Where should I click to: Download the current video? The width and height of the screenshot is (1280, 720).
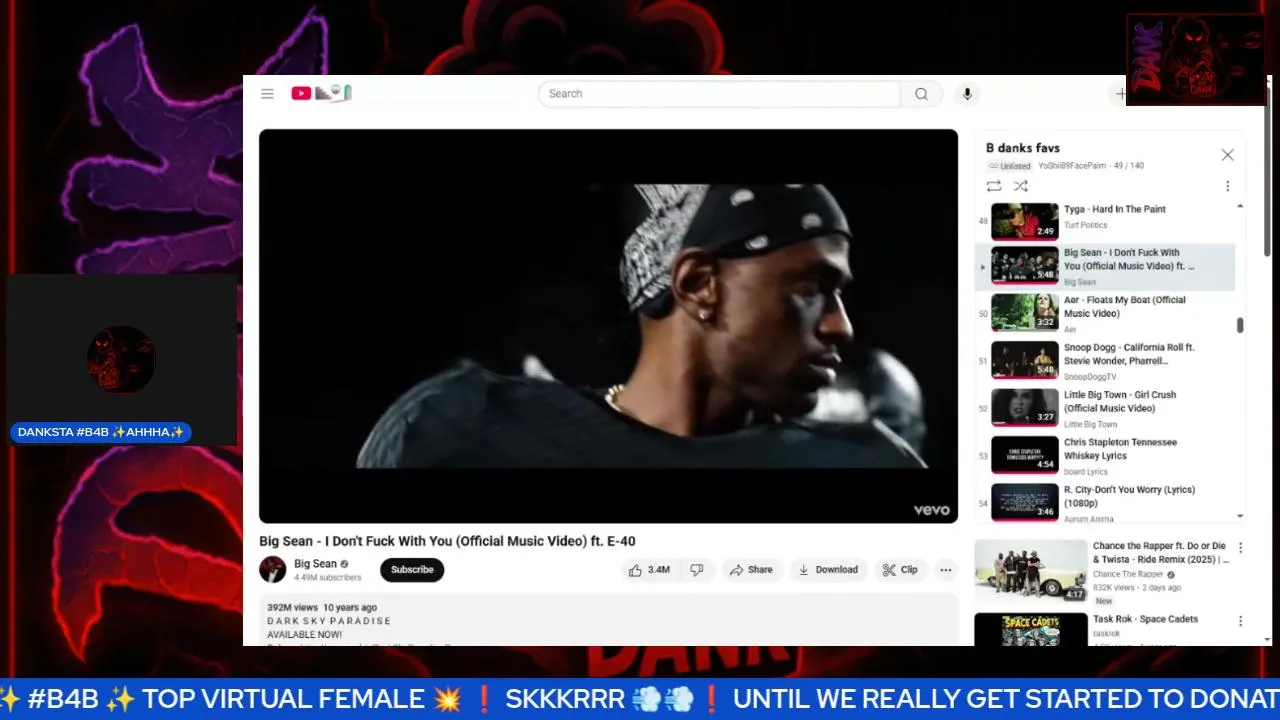click(828, 570)
